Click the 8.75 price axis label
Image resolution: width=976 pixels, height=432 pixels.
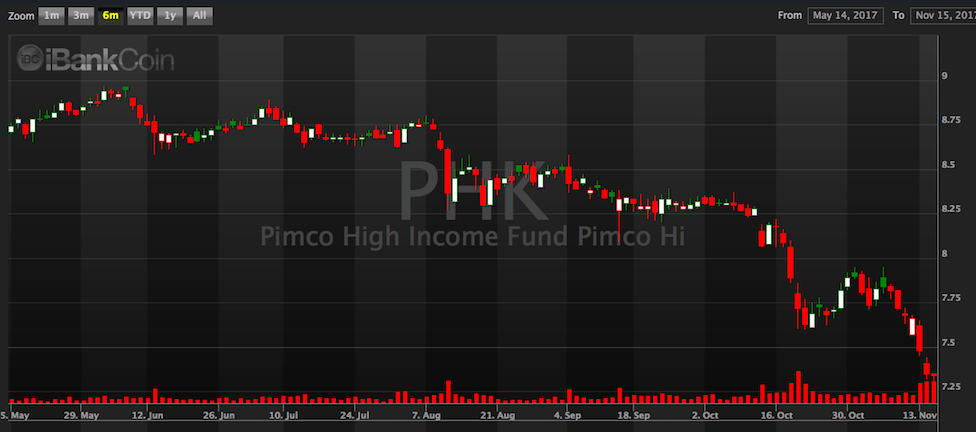coord(950,121)
